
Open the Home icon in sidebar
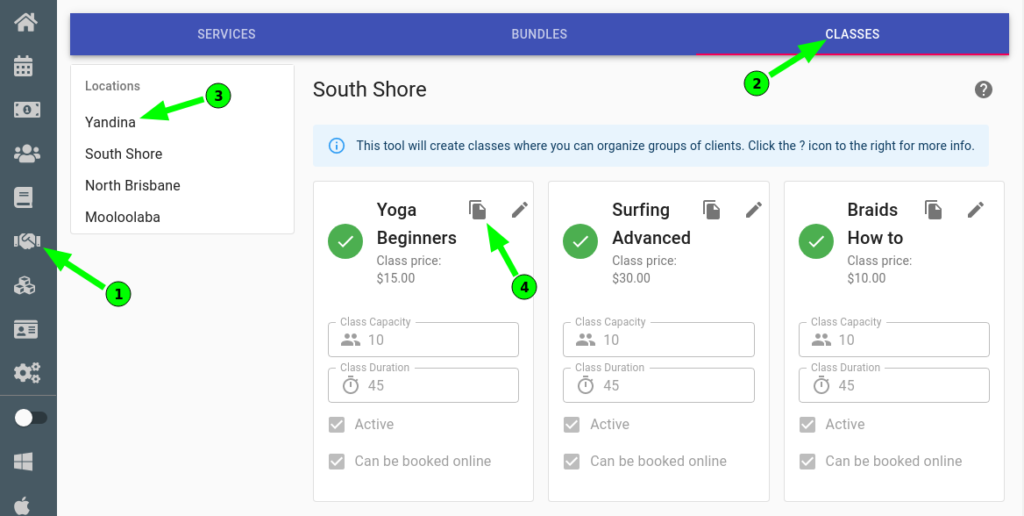26,23
